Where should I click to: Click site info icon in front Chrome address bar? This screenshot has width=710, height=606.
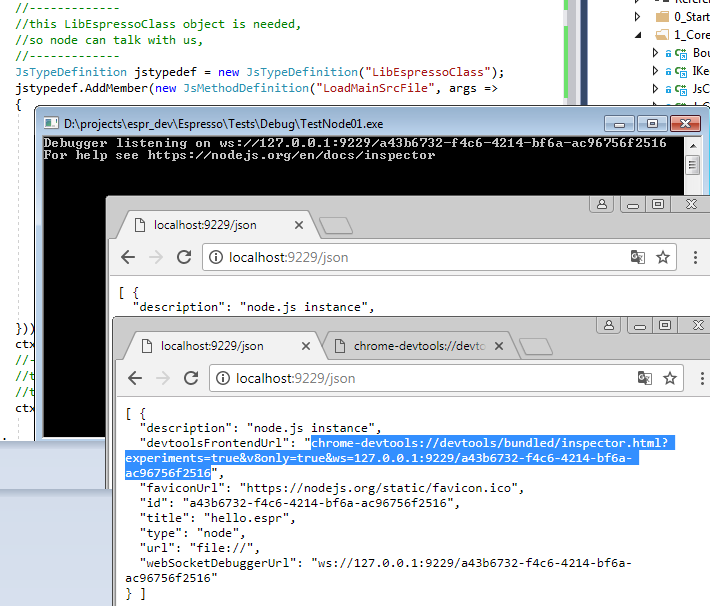pyautogui.click(x=222, y=378)
